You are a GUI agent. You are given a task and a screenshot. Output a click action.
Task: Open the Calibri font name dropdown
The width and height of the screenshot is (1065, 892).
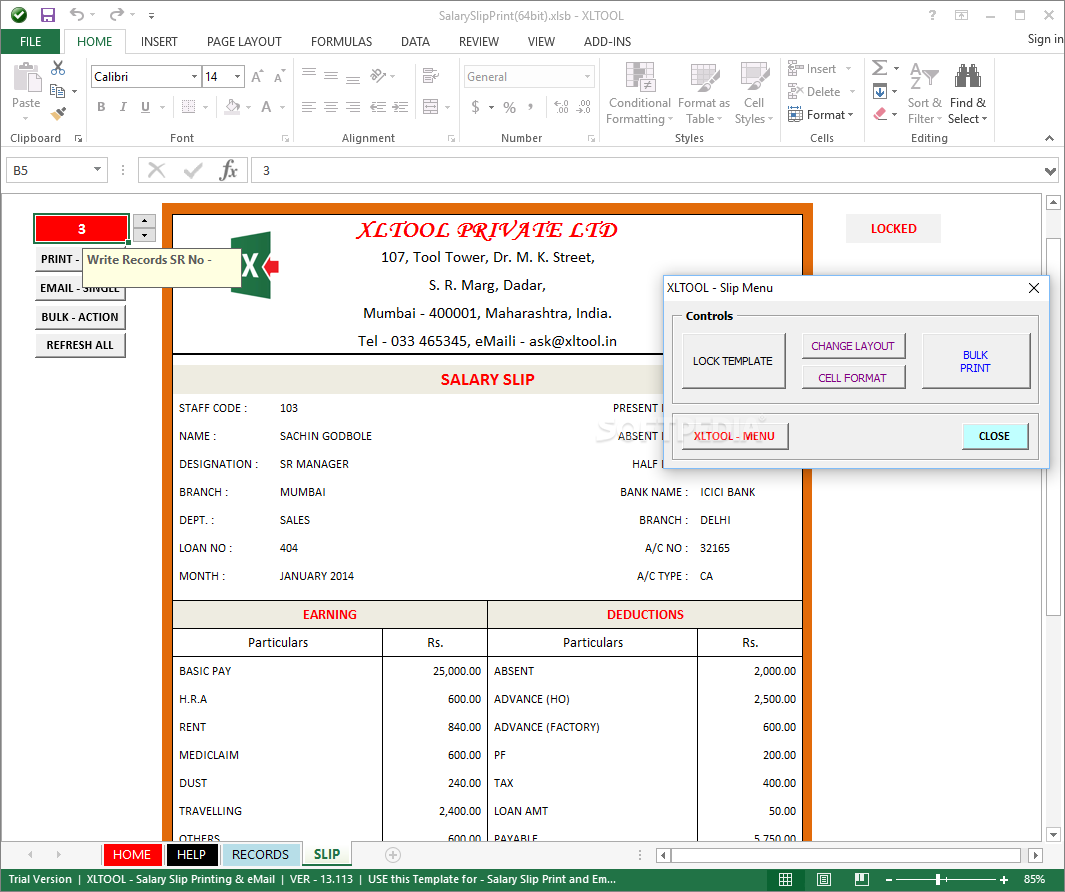pyautogui.click(x=194, y=76)
